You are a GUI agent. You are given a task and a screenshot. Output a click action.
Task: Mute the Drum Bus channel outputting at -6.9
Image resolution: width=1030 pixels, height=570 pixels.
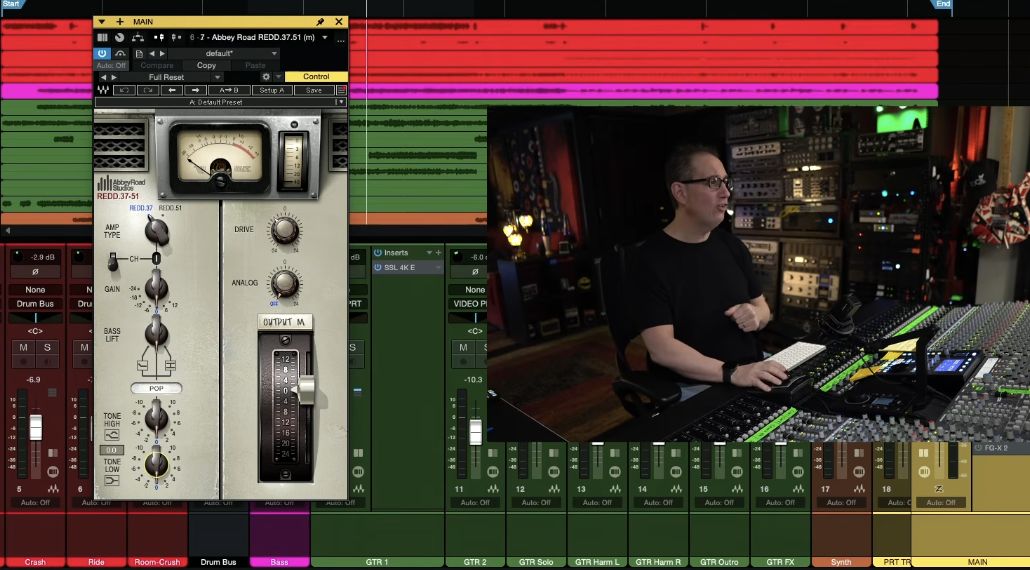[x=23, y=348]
